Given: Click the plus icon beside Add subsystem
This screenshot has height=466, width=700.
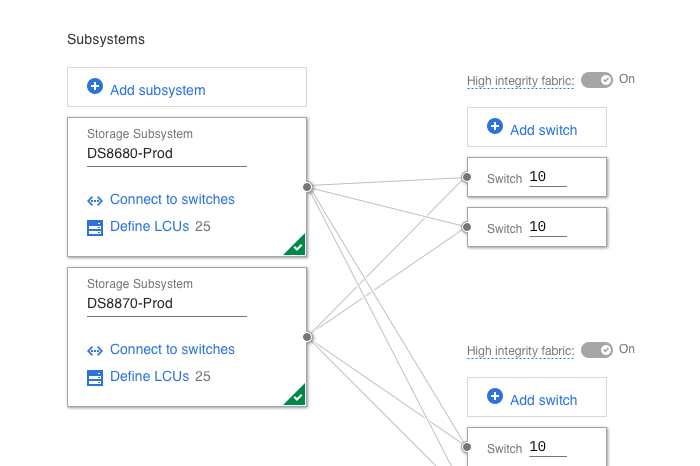Looking at the screenshot, I should point(95,87).
